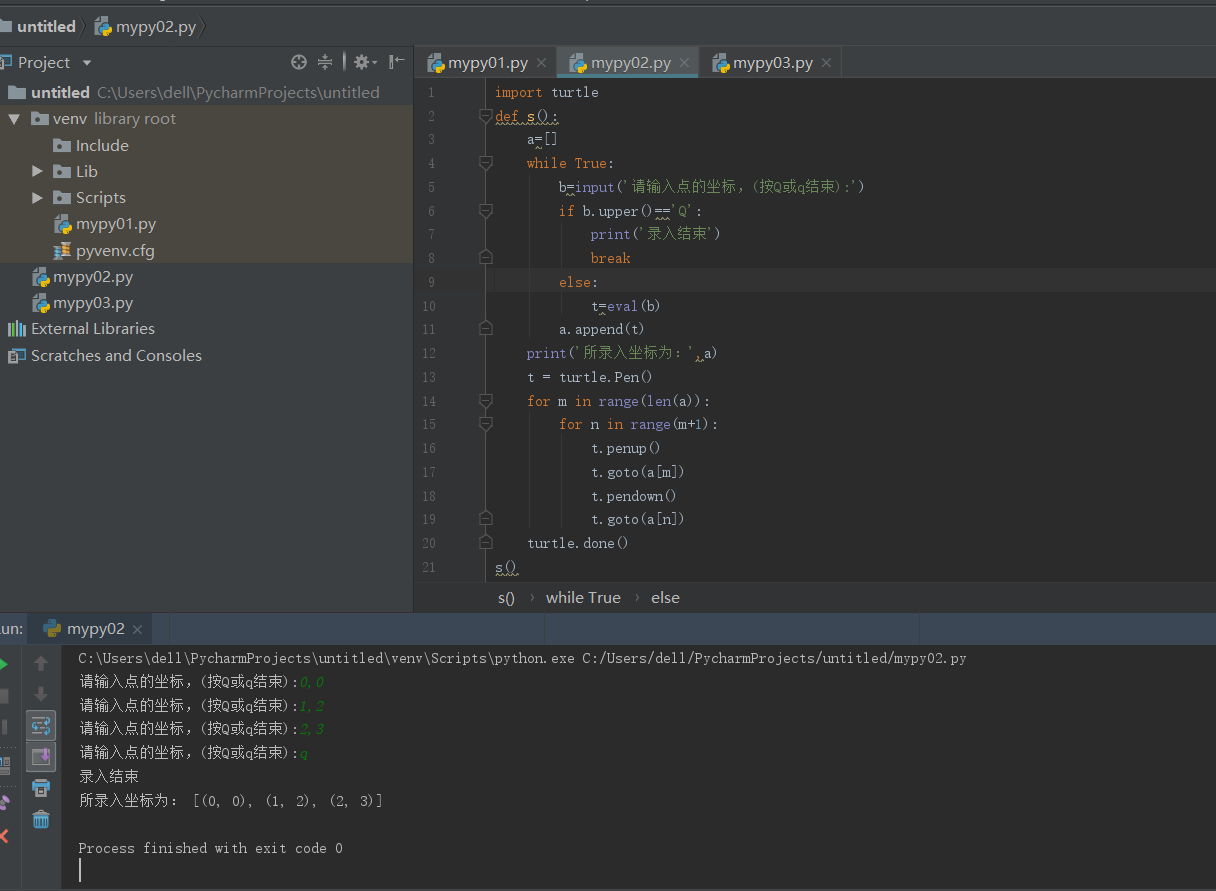Click the 'Process finished with exit code 0' line
Screen dimensions: 1216x891
click(x=210, y=848)
